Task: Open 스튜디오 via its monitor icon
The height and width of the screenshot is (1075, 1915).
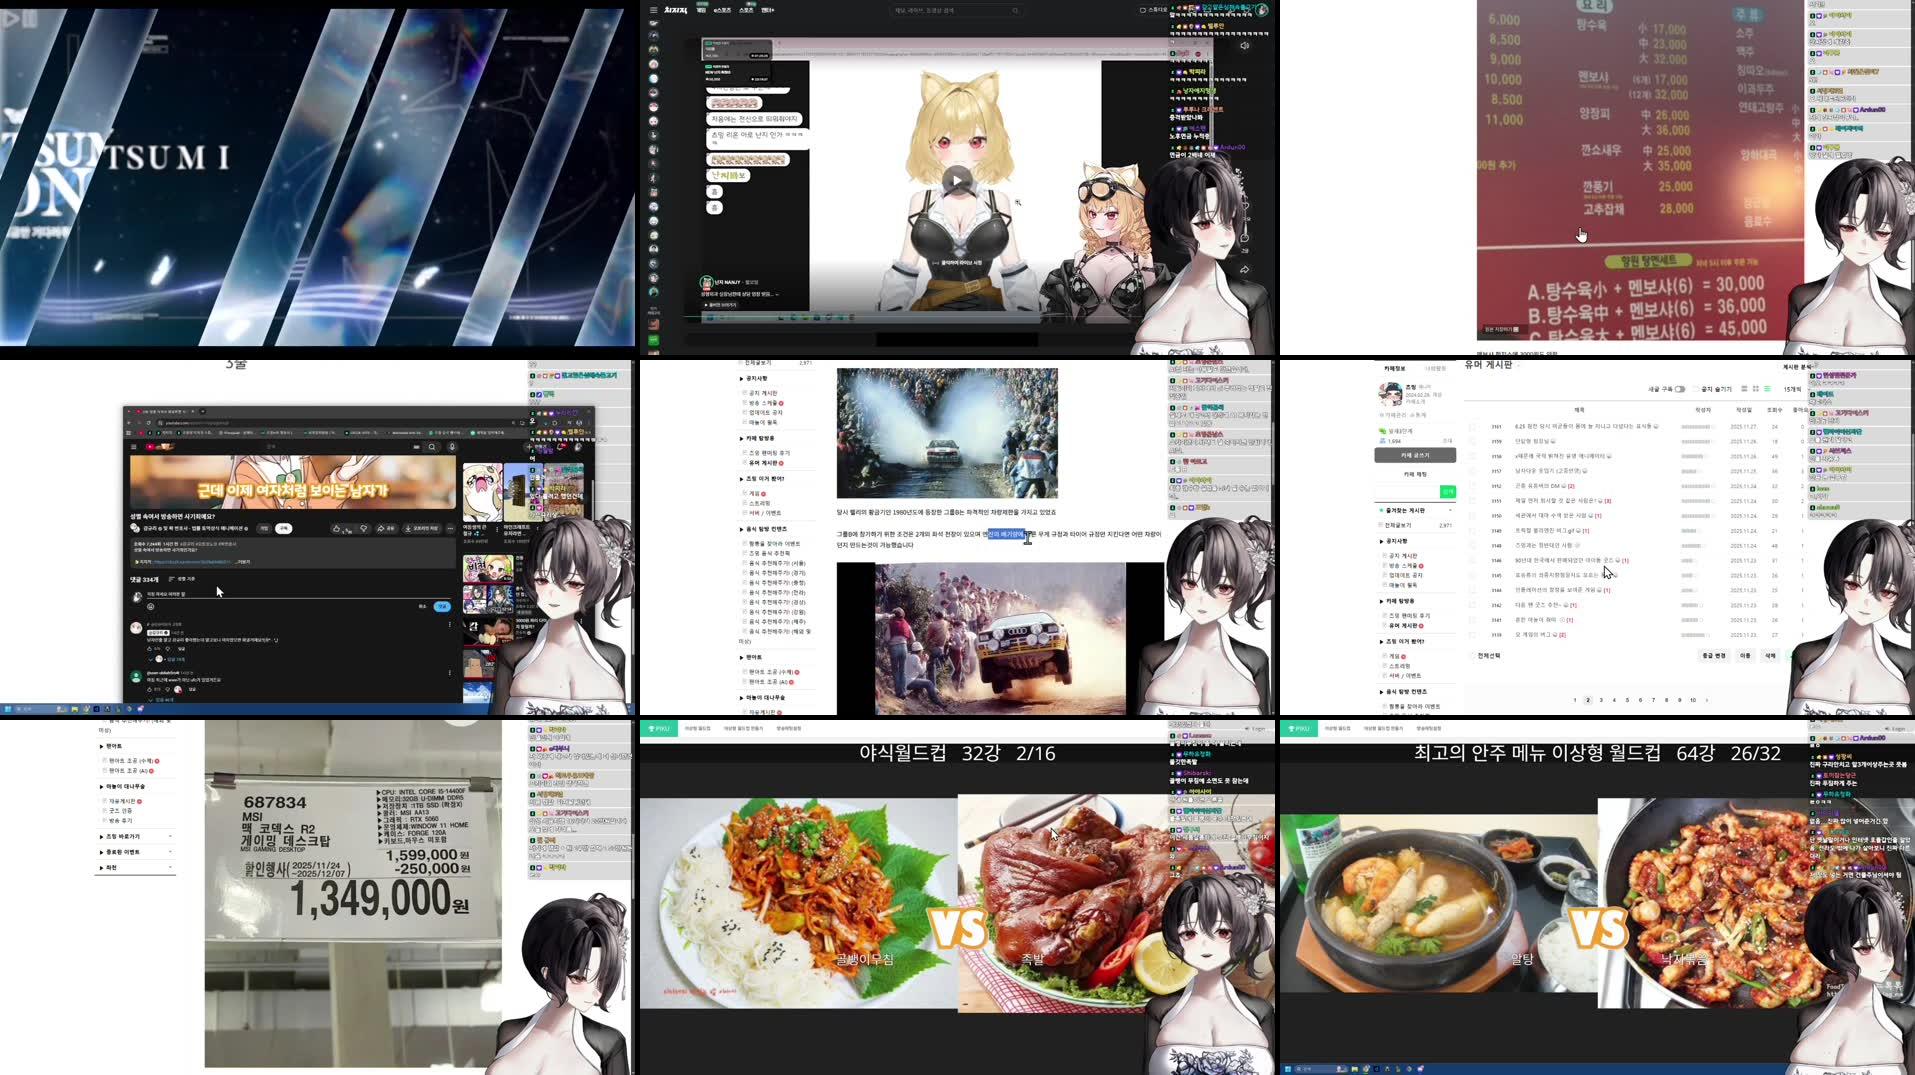Action: tap(1141, 10)
